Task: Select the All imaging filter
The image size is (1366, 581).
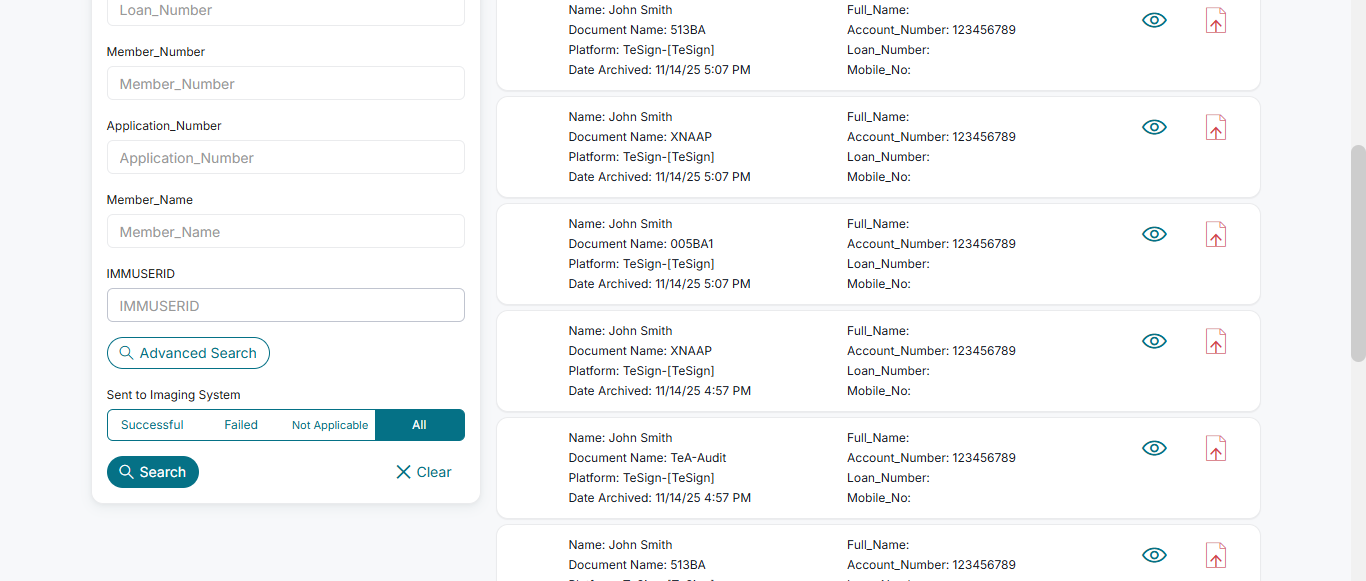Action: click(419, 425)
